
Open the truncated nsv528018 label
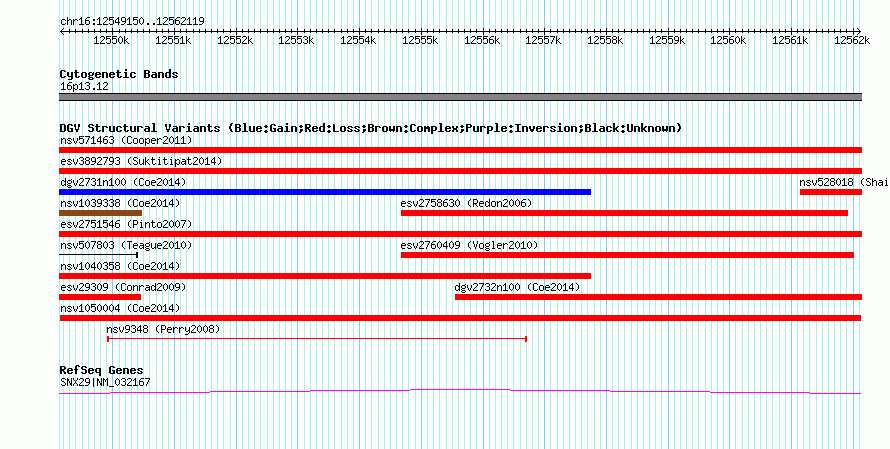(x=844, y=182)
